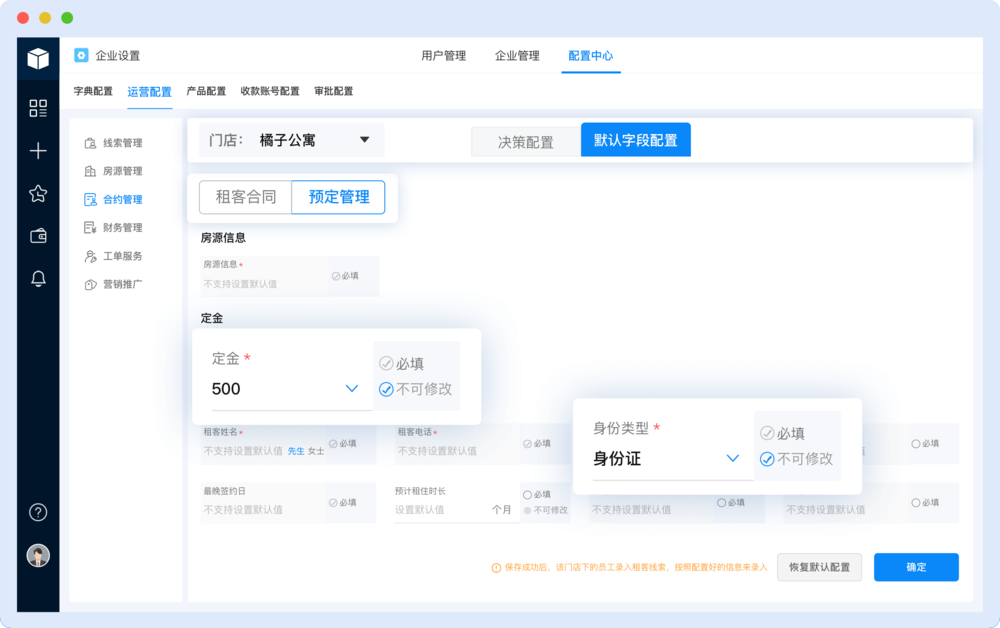Open the dashboard grid icon

pyautogui.click(x=38, y=108)
